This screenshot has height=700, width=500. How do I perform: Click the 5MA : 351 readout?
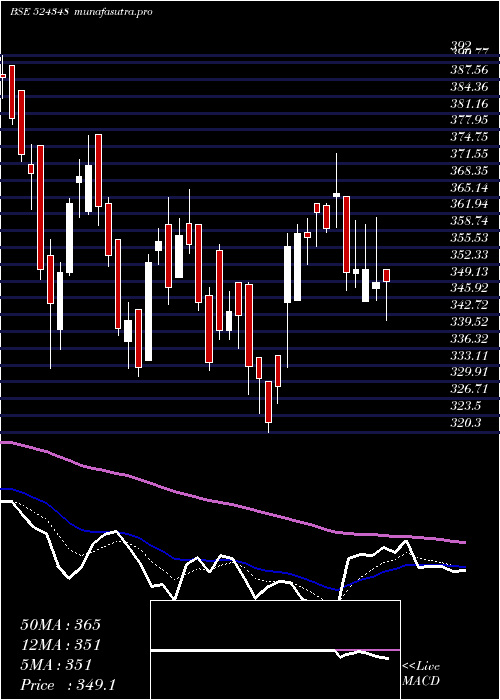click(x=56, y=665)
